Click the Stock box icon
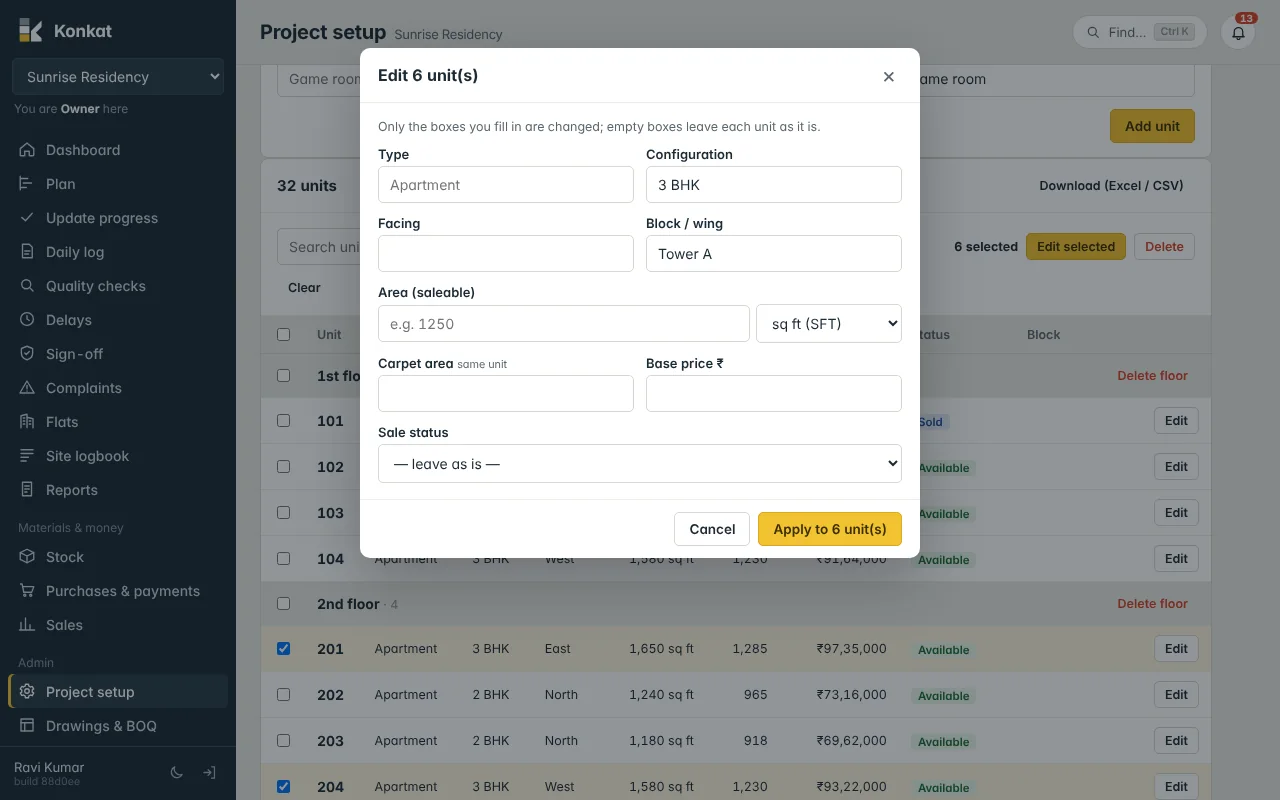 pos(27,557)
